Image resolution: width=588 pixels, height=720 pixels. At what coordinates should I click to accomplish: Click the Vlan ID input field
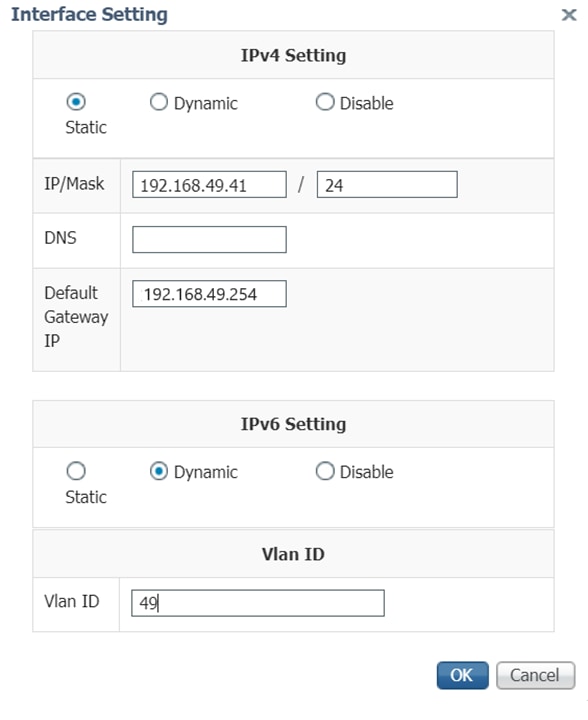coord(258,603)
